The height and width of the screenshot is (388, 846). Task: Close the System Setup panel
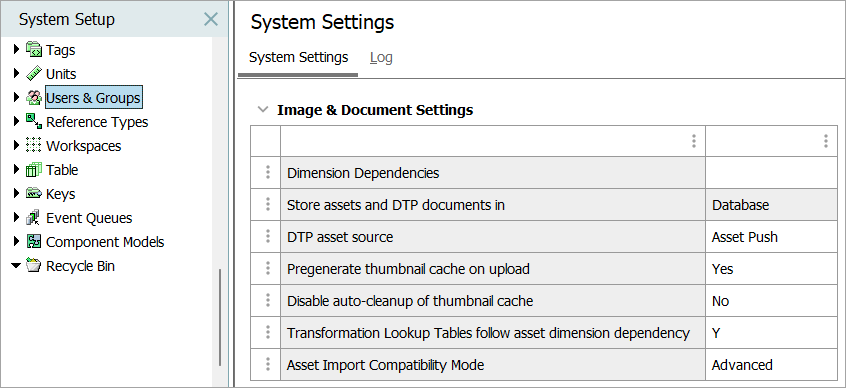tap(210, 19)
